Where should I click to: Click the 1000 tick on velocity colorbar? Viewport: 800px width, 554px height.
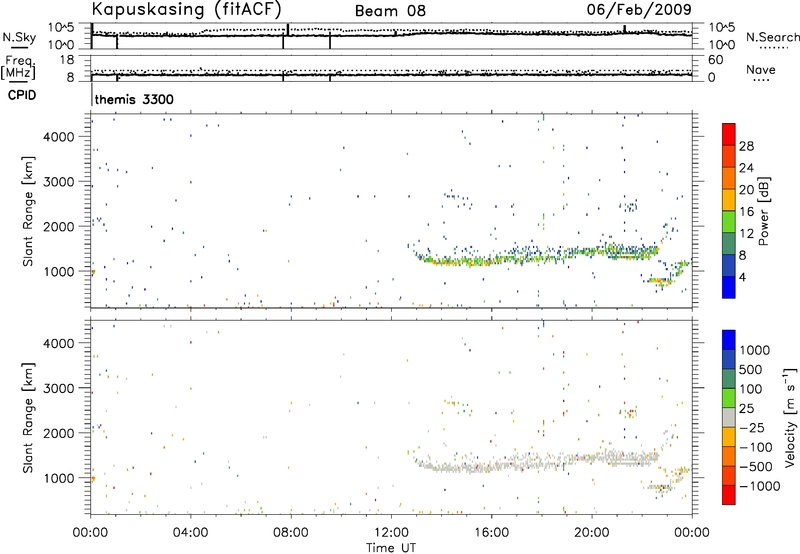pos(755,350)
